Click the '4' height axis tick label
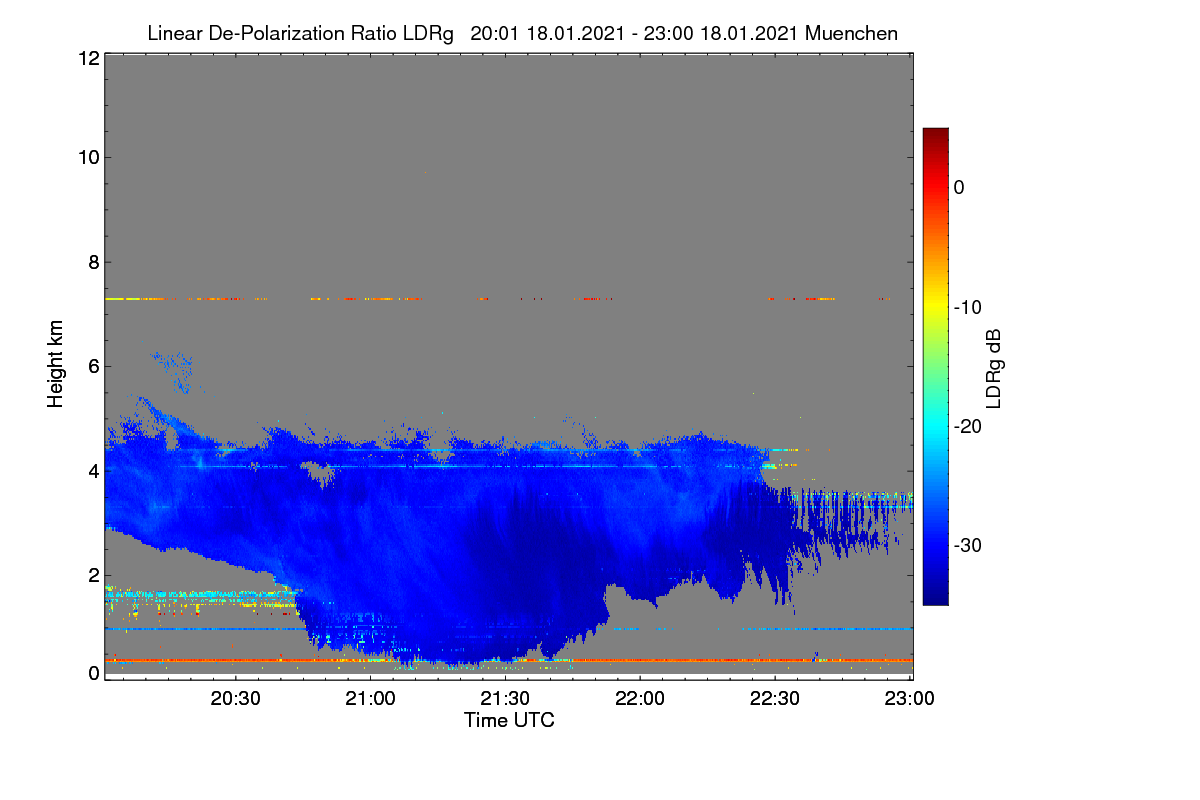The width and height of the screenshot is (1200, 800). click(x=92, y=471)
